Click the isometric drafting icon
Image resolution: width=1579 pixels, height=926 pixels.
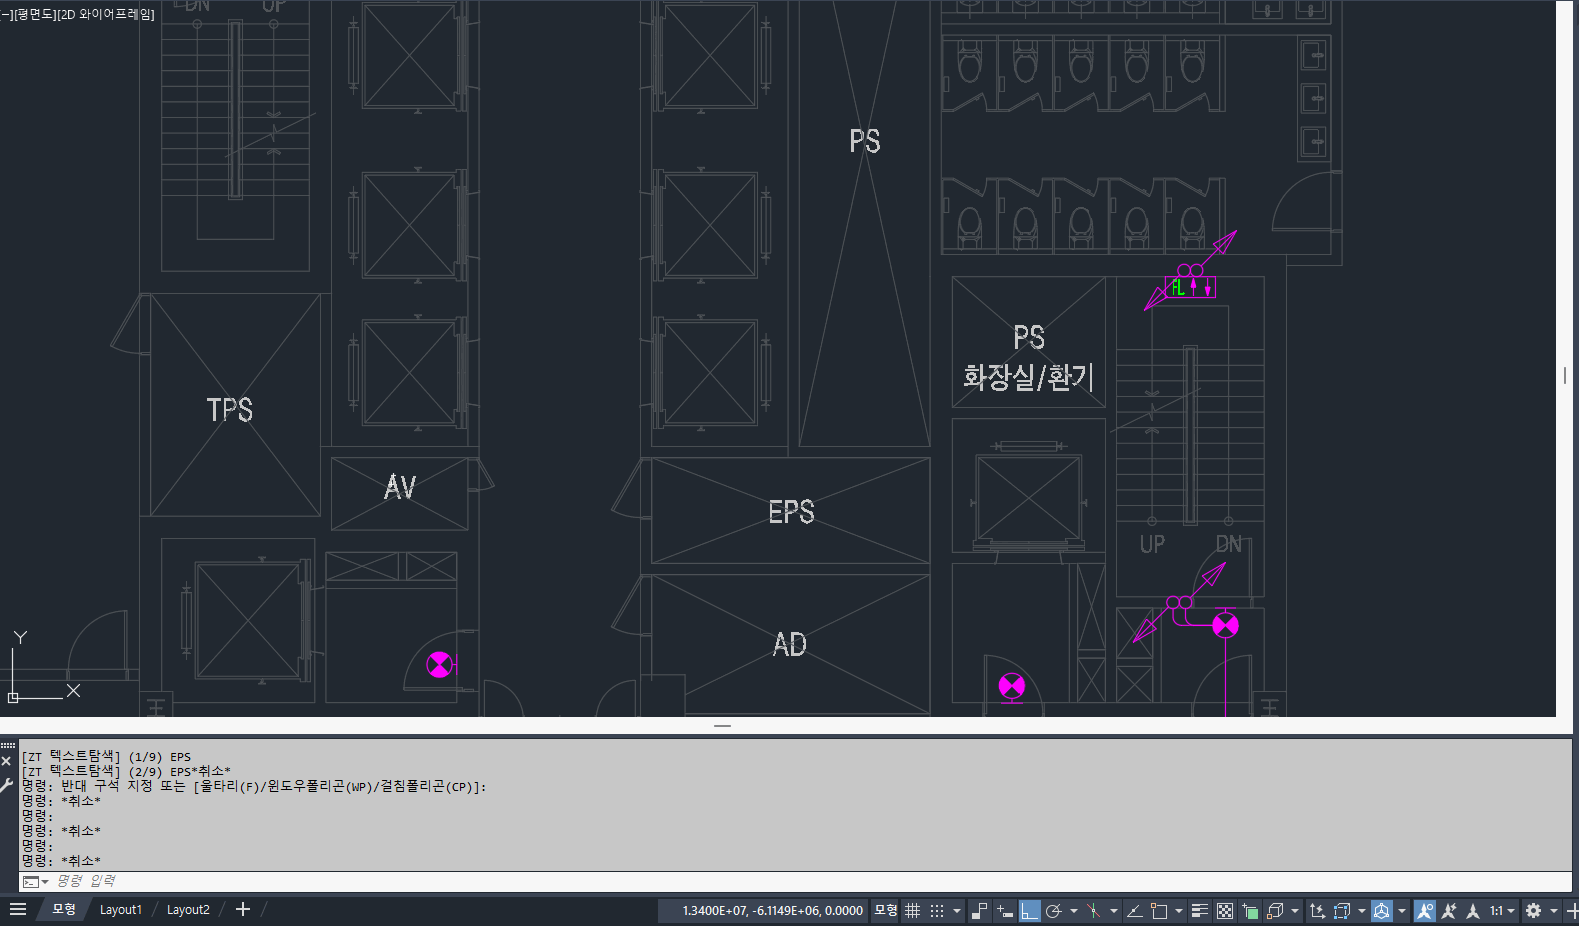1093,911
